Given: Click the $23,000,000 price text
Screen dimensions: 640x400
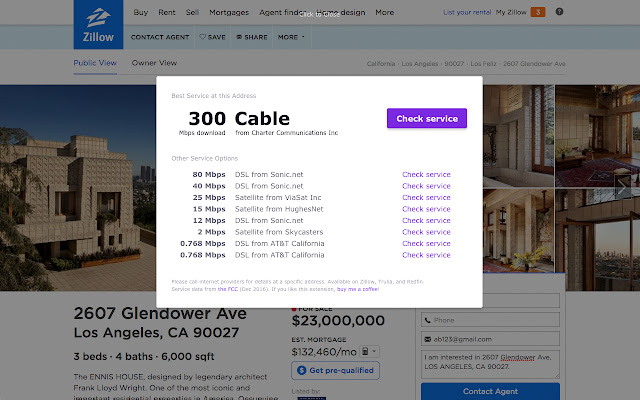Looking at the screenshot, I should [338, 320].
